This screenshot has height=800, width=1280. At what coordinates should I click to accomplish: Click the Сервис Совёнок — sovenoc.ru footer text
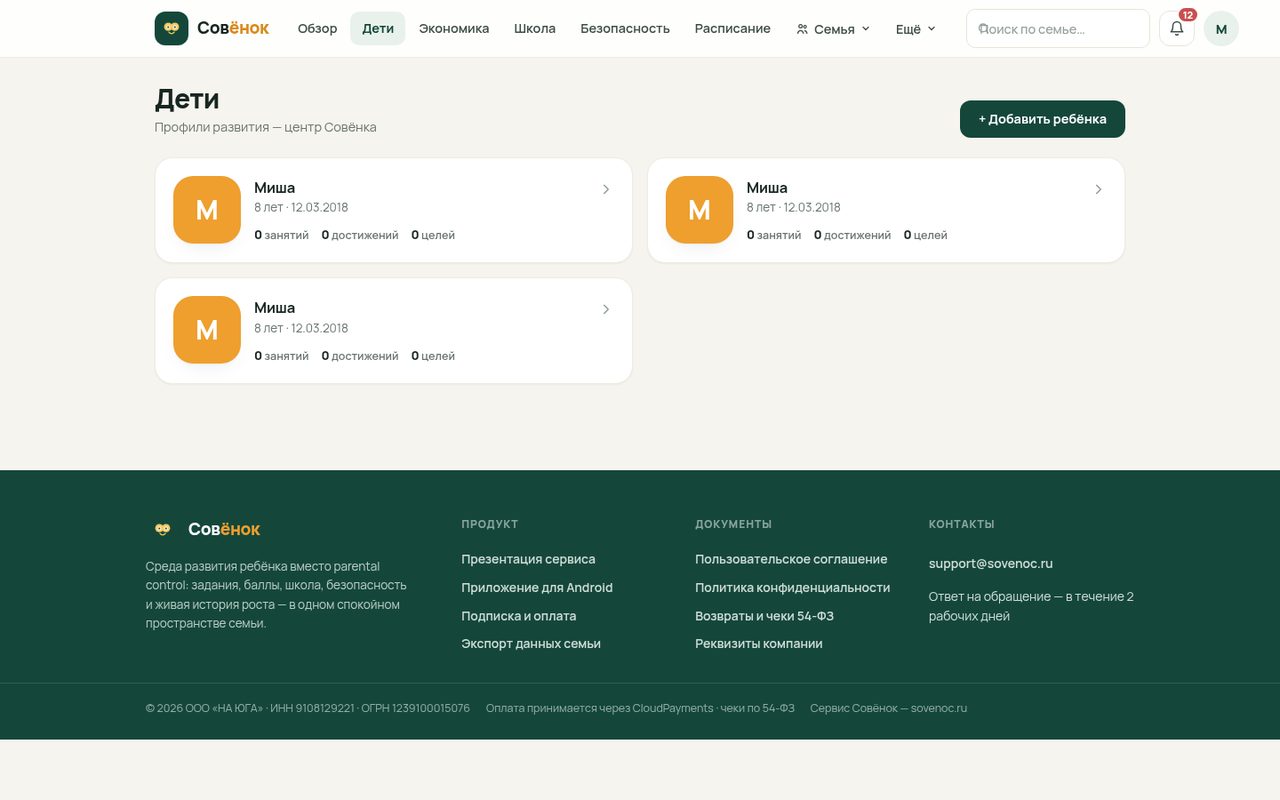(x=889, y=708)
